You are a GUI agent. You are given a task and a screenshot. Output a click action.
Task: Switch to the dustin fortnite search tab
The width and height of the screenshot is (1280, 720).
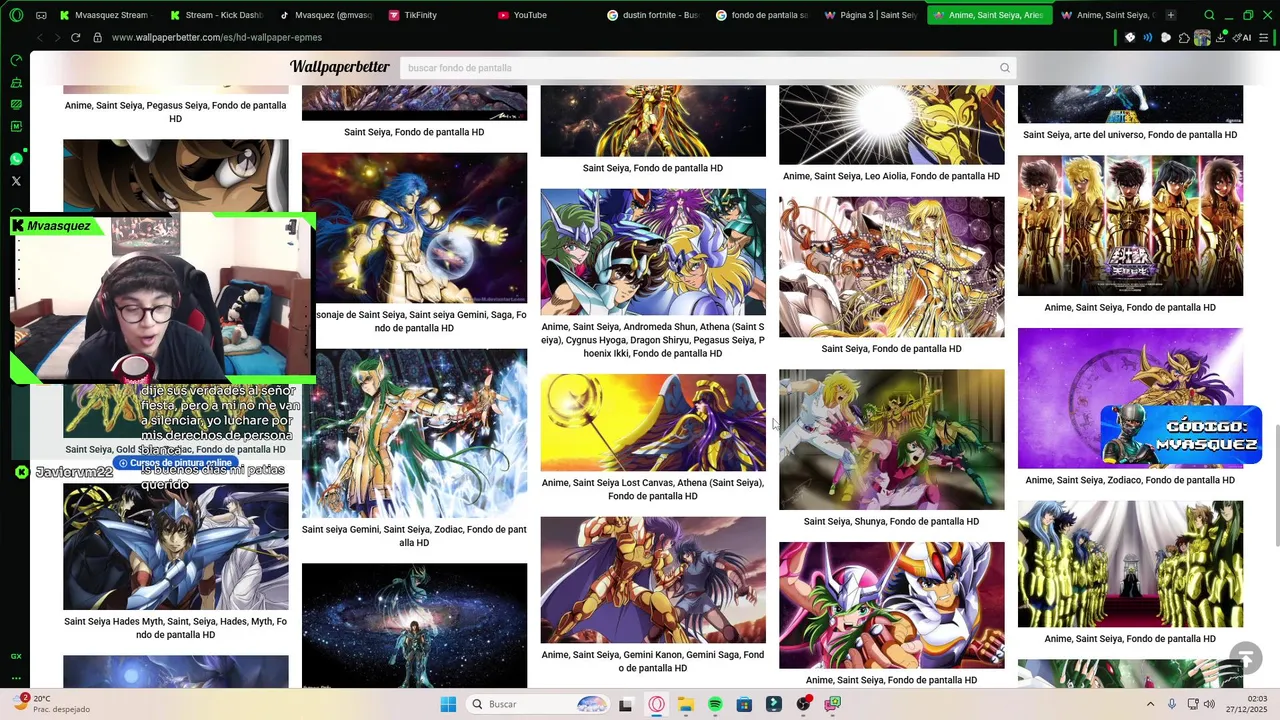653,15
